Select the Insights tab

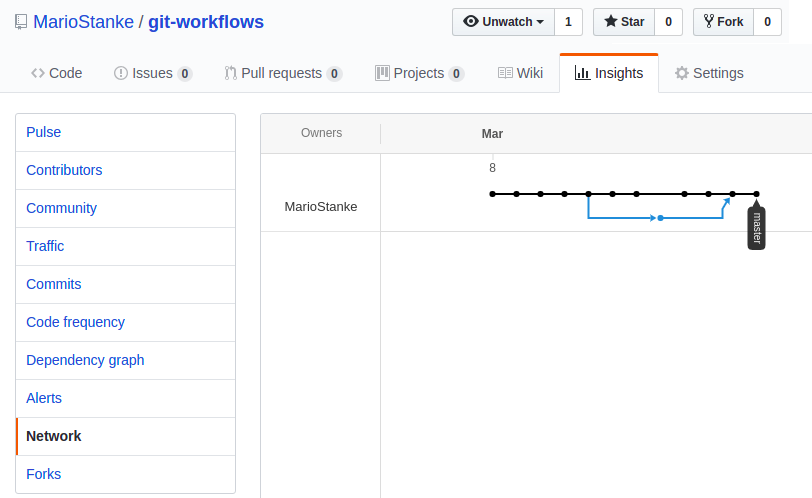click(x=609, y=73)
